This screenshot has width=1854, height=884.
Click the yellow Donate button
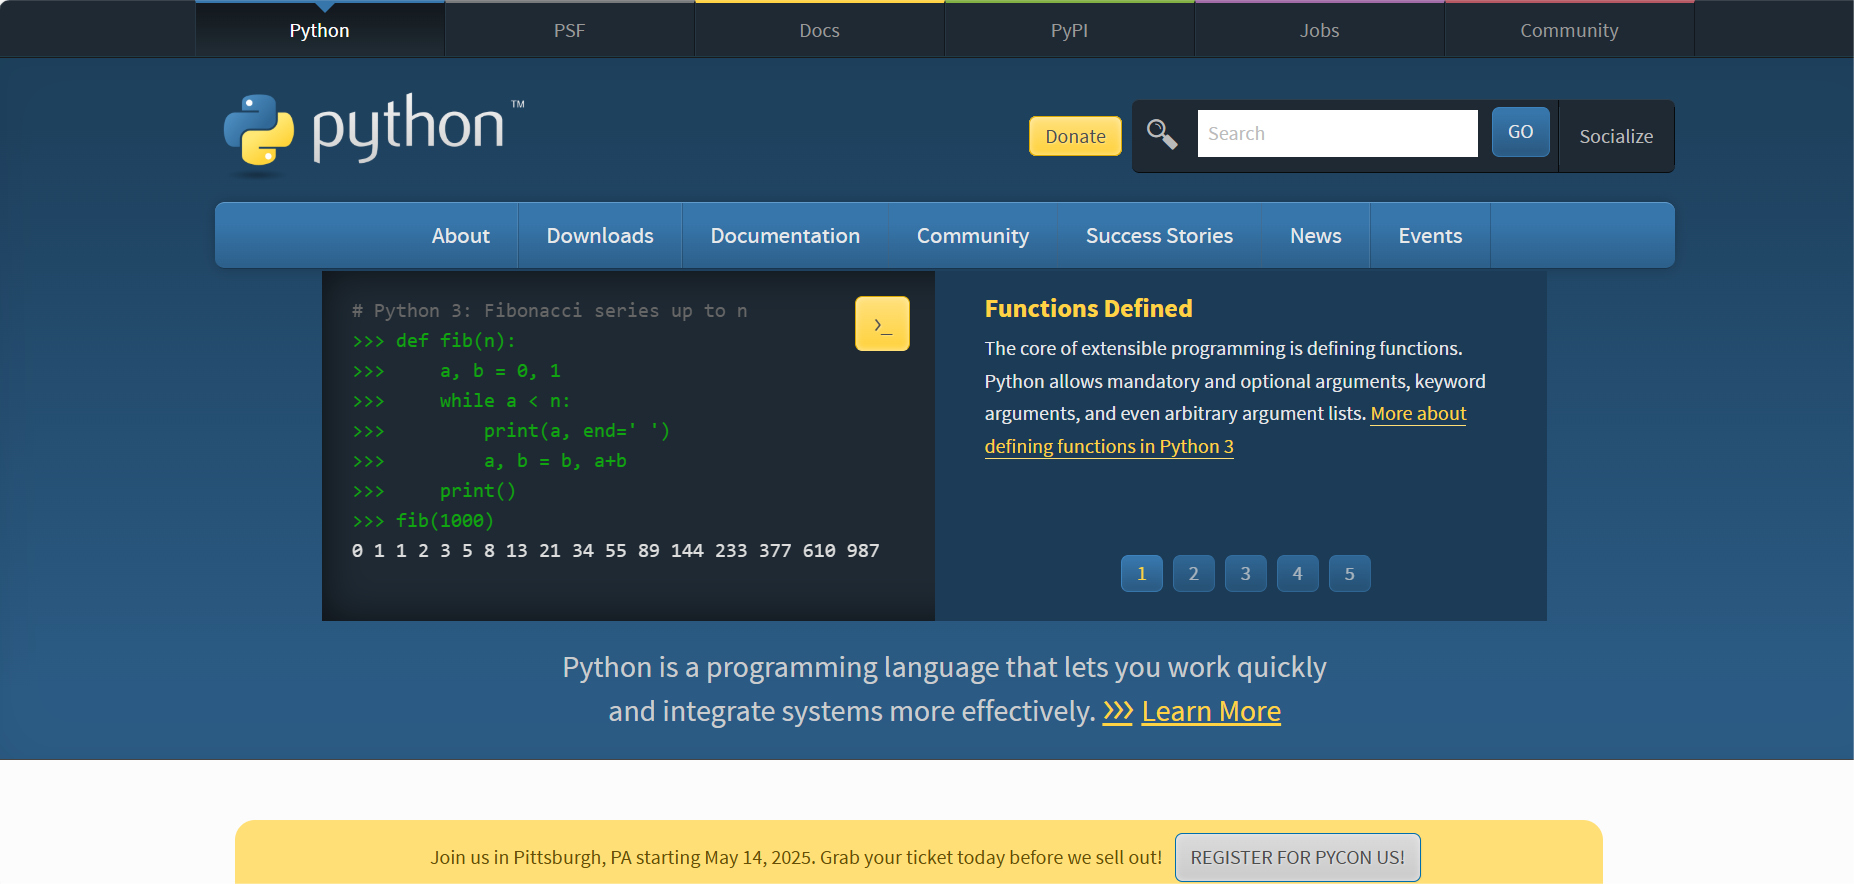[x=1075, y=136]
